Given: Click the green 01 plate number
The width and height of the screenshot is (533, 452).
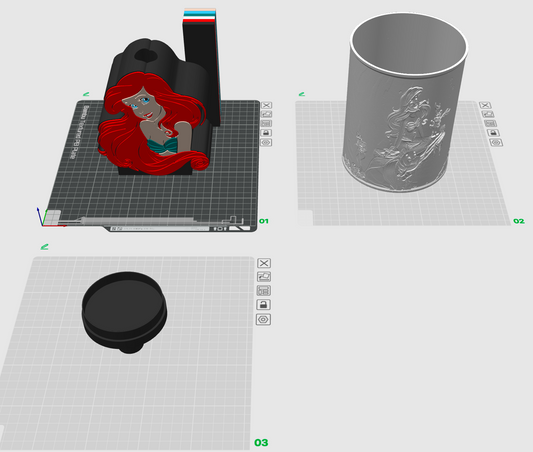Looking at the screenshot, I should [x=264, y=221].
